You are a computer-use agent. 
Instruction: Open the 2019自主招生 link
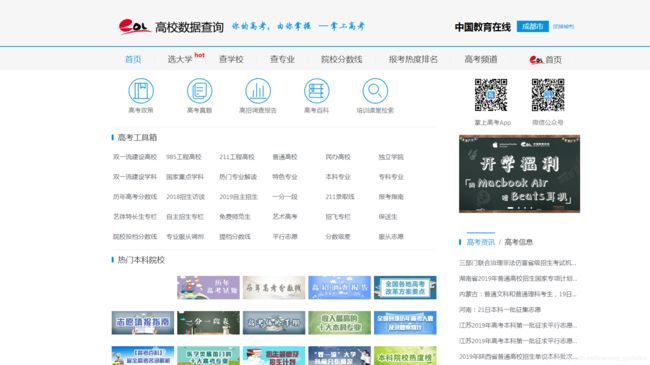pos(238,197)
